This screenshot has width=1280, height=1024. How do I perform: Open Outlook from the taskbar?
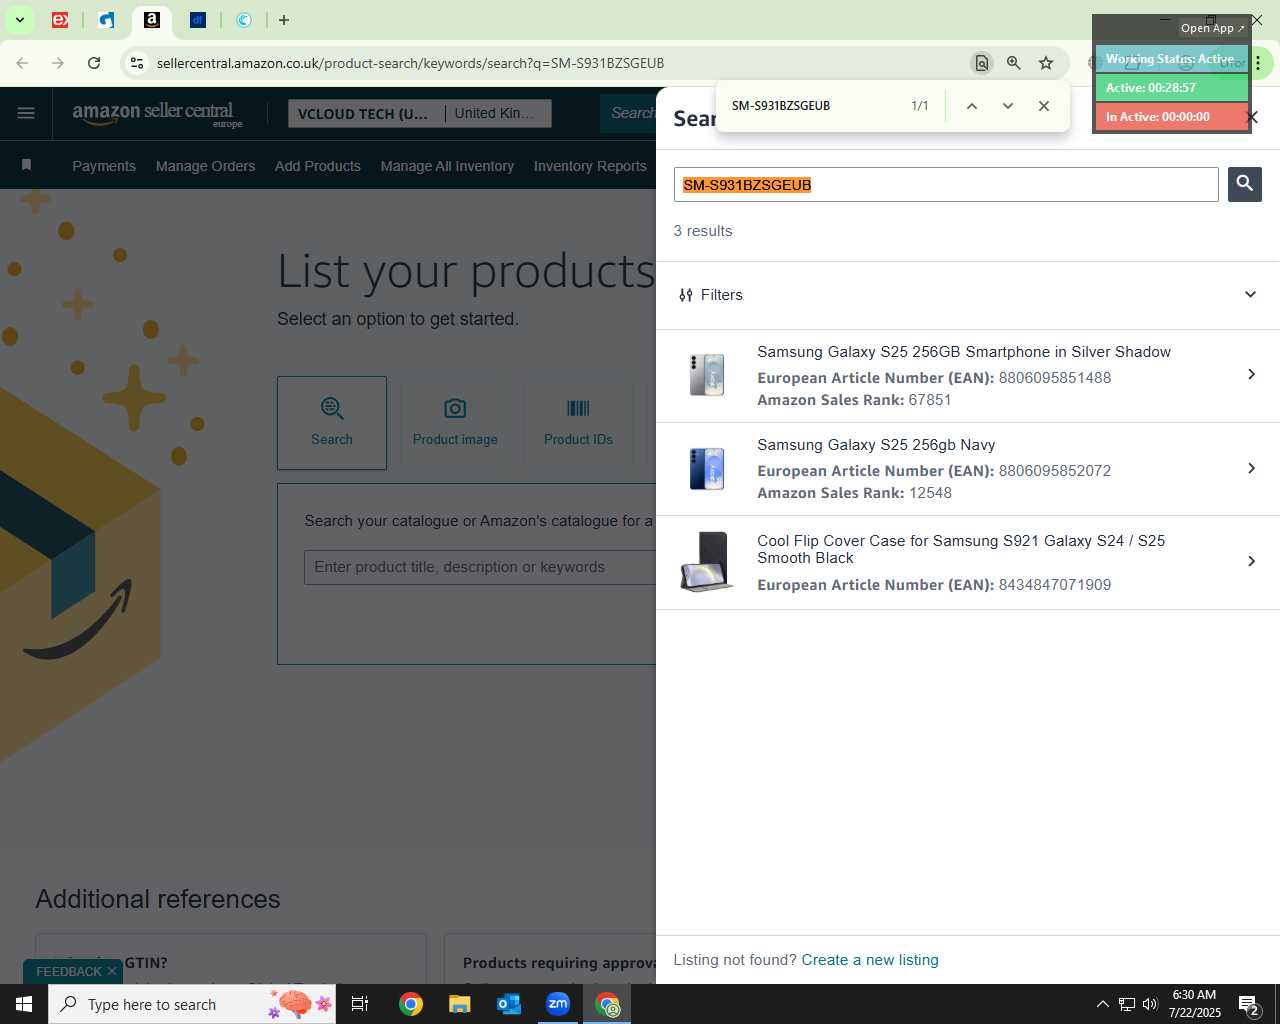pyautogui.click(x=509, y=1004)
